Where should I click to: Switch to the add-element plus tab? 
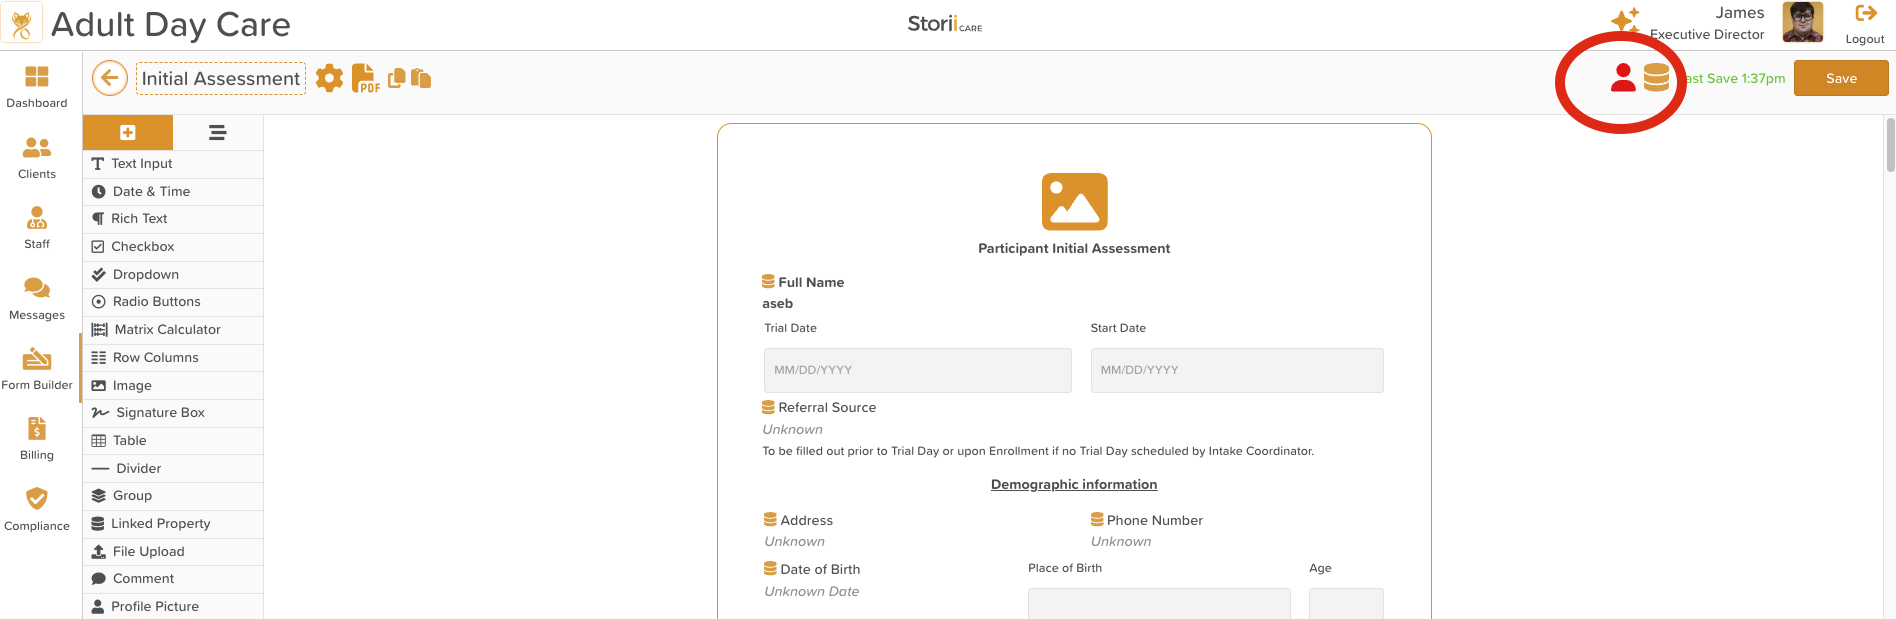128,132
